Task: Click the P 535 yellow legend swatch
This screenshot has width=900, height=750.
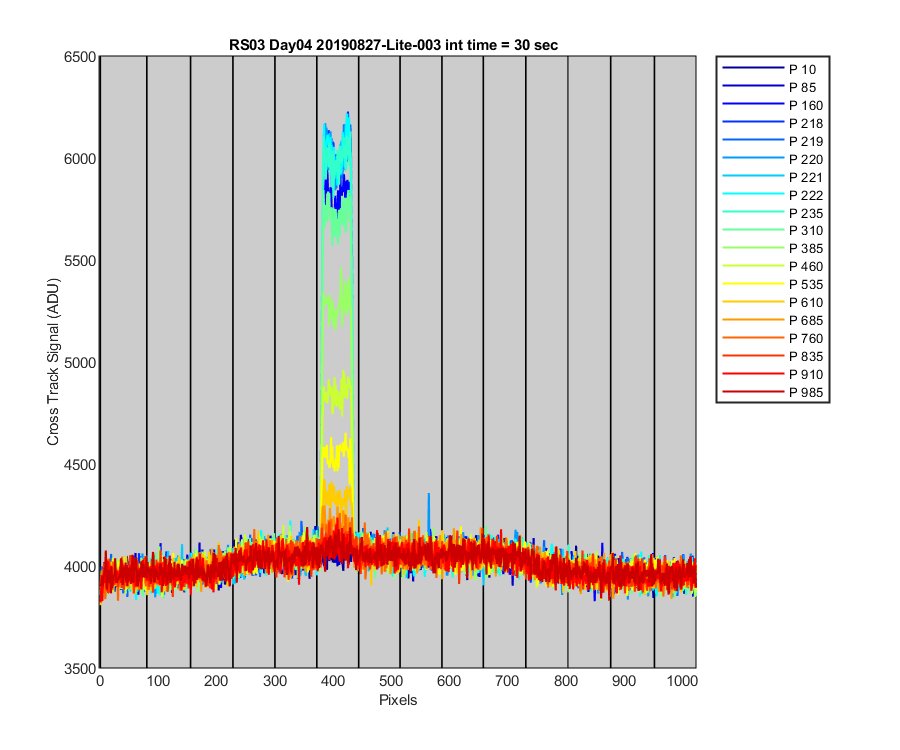Action: [752, 284]
